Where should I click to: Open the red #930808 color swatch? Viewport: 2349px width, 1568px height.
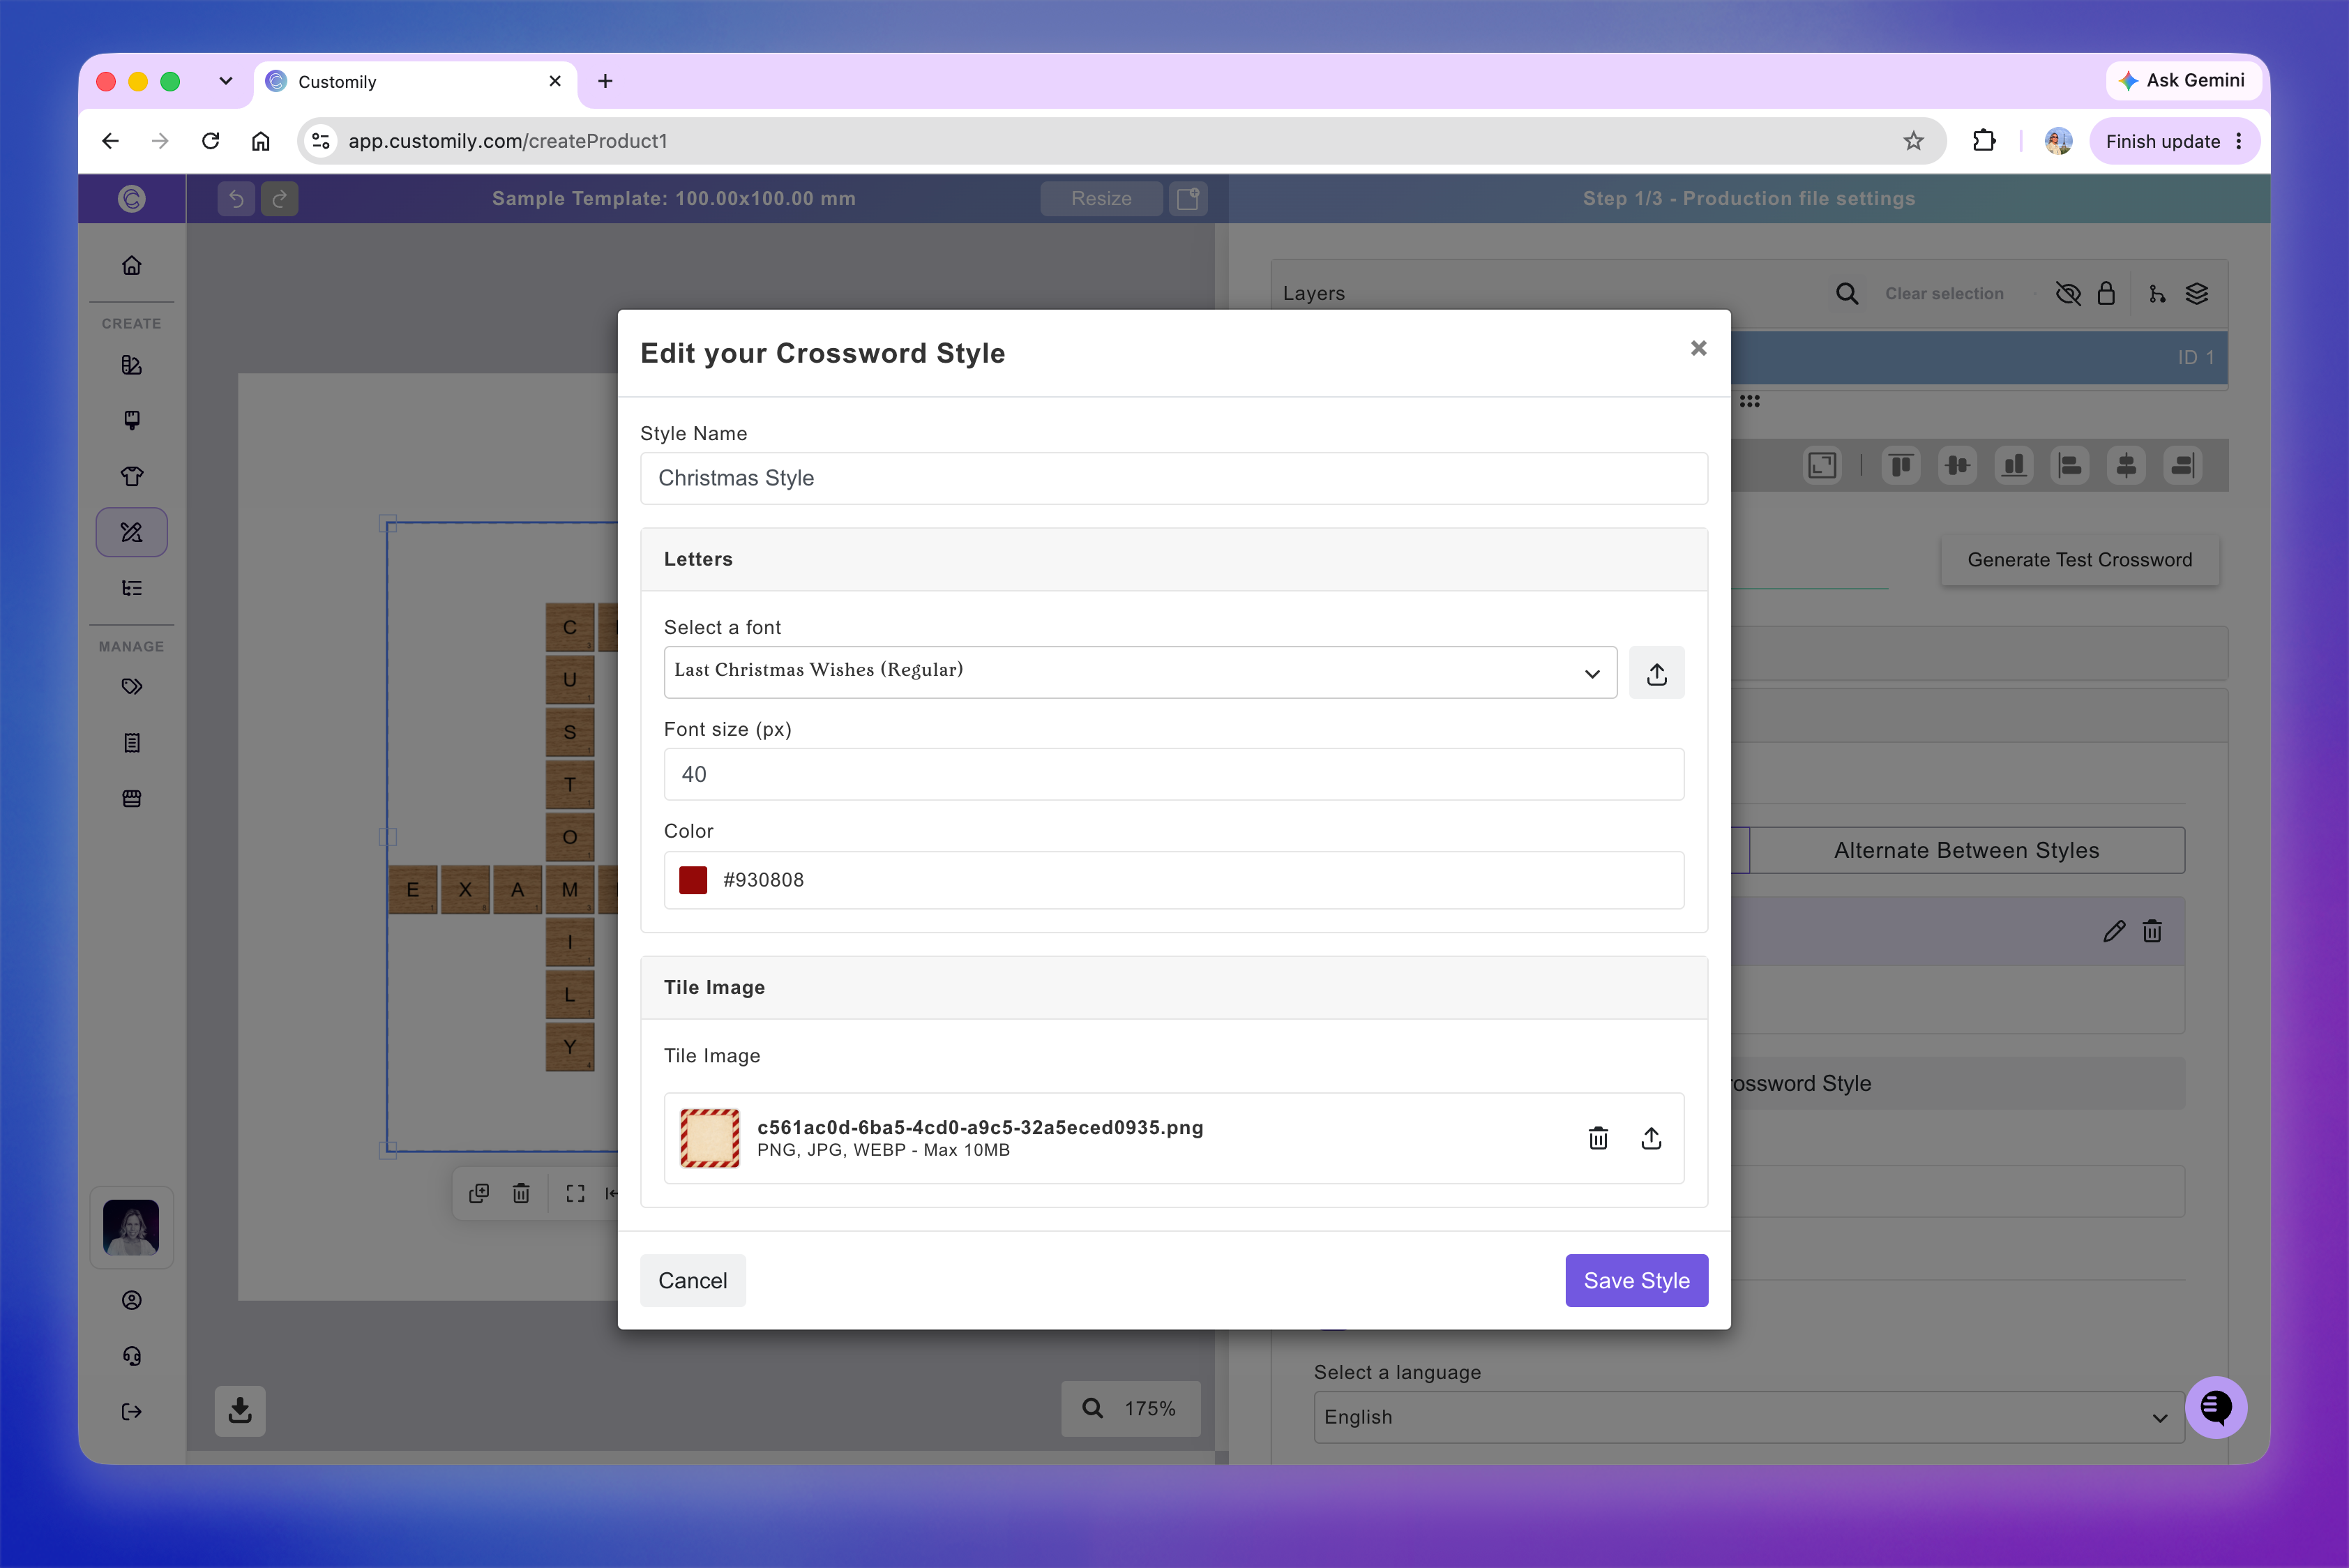[x=693, y=880]
